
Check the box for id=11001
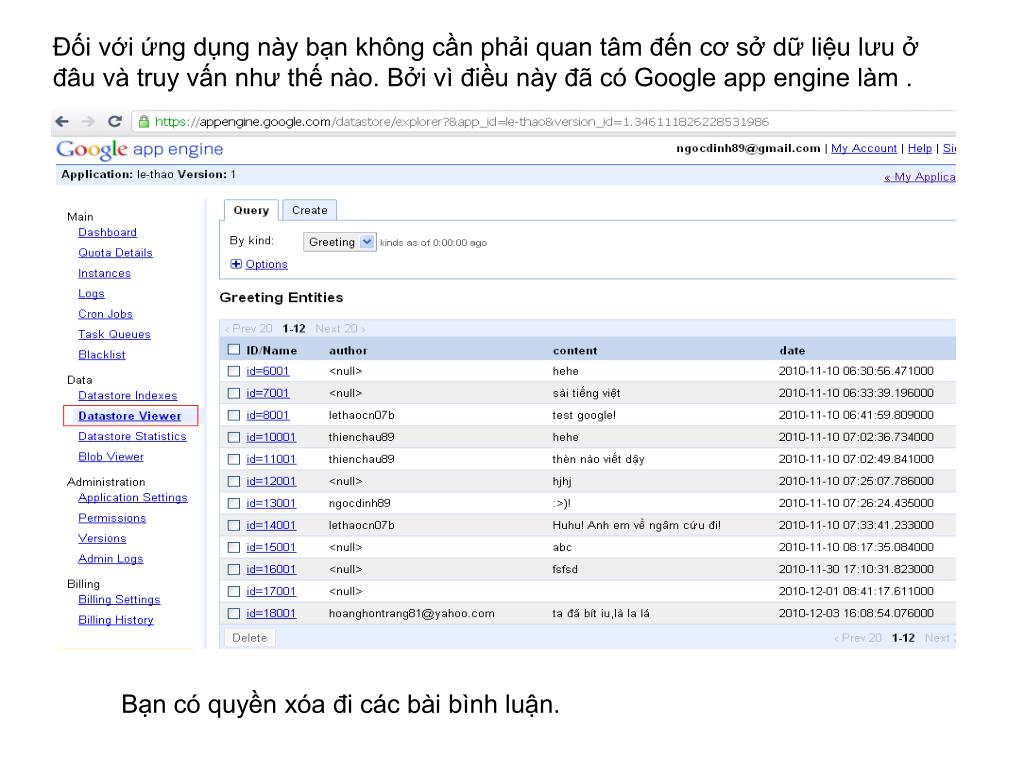click(x=234, y=460)
